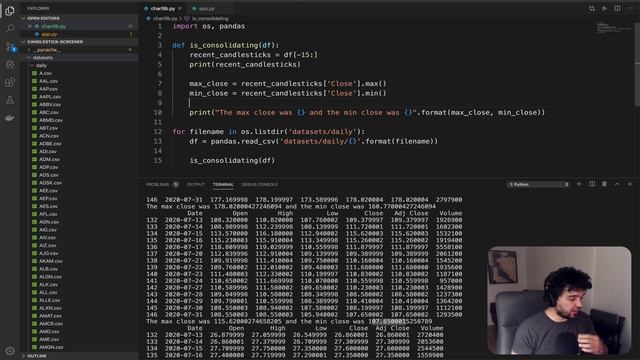Collapse the datasets folder
The width and height of the screenshot is (640, 360).
tap(42, 58)
